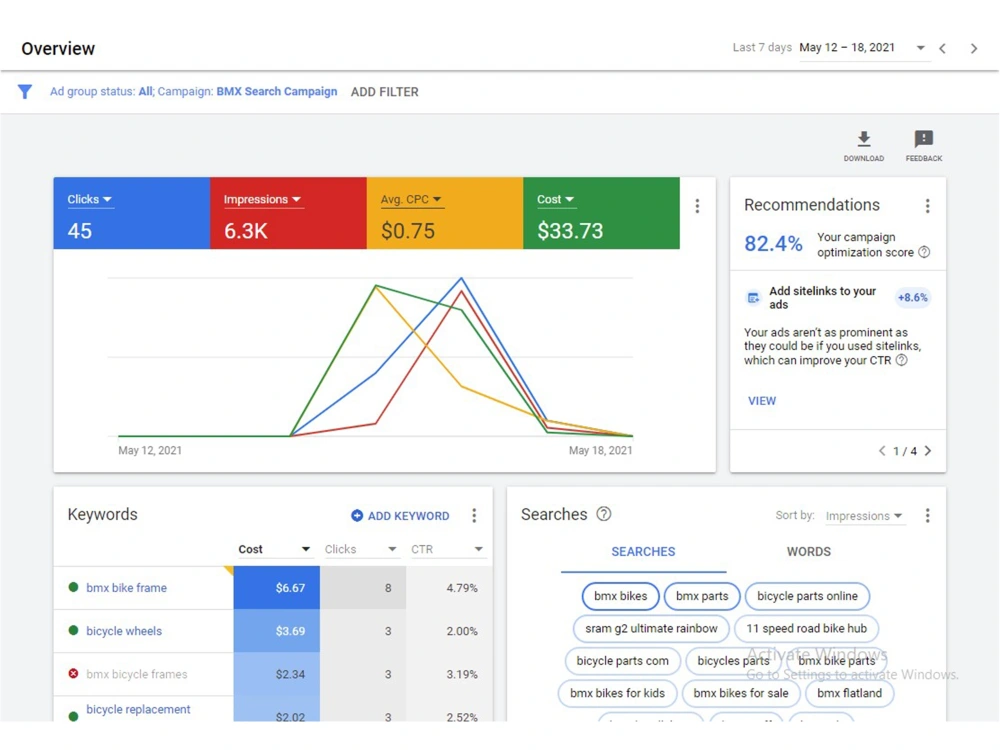Select bicycle parts com chip
Screen dimensions: 1000x750
[622, 661]
